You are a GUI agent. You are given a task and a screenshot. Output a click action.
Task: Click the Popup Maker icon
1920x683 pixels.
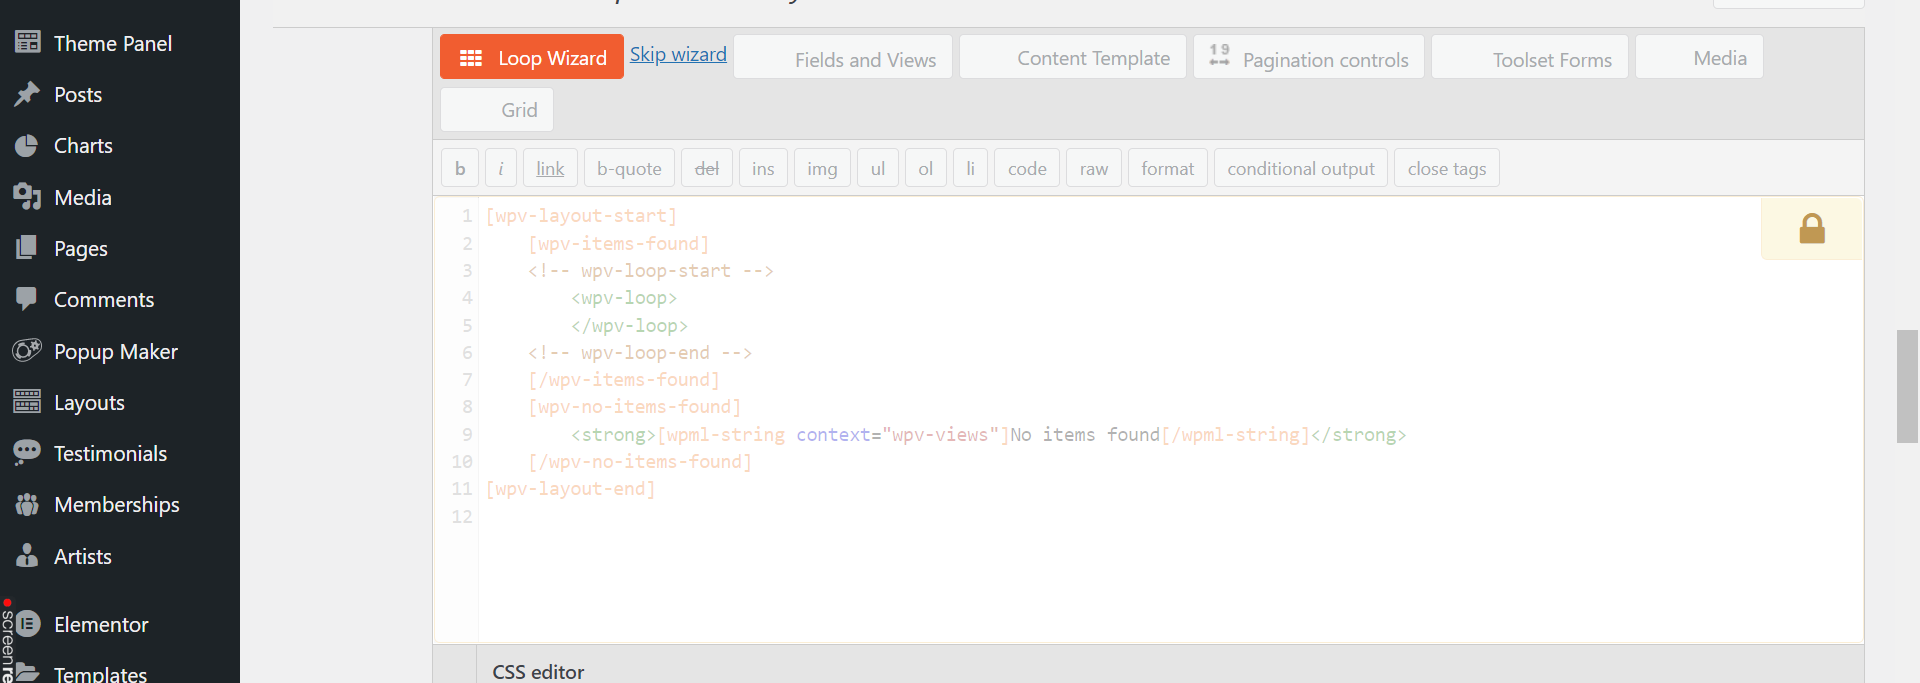click(27, 351)
